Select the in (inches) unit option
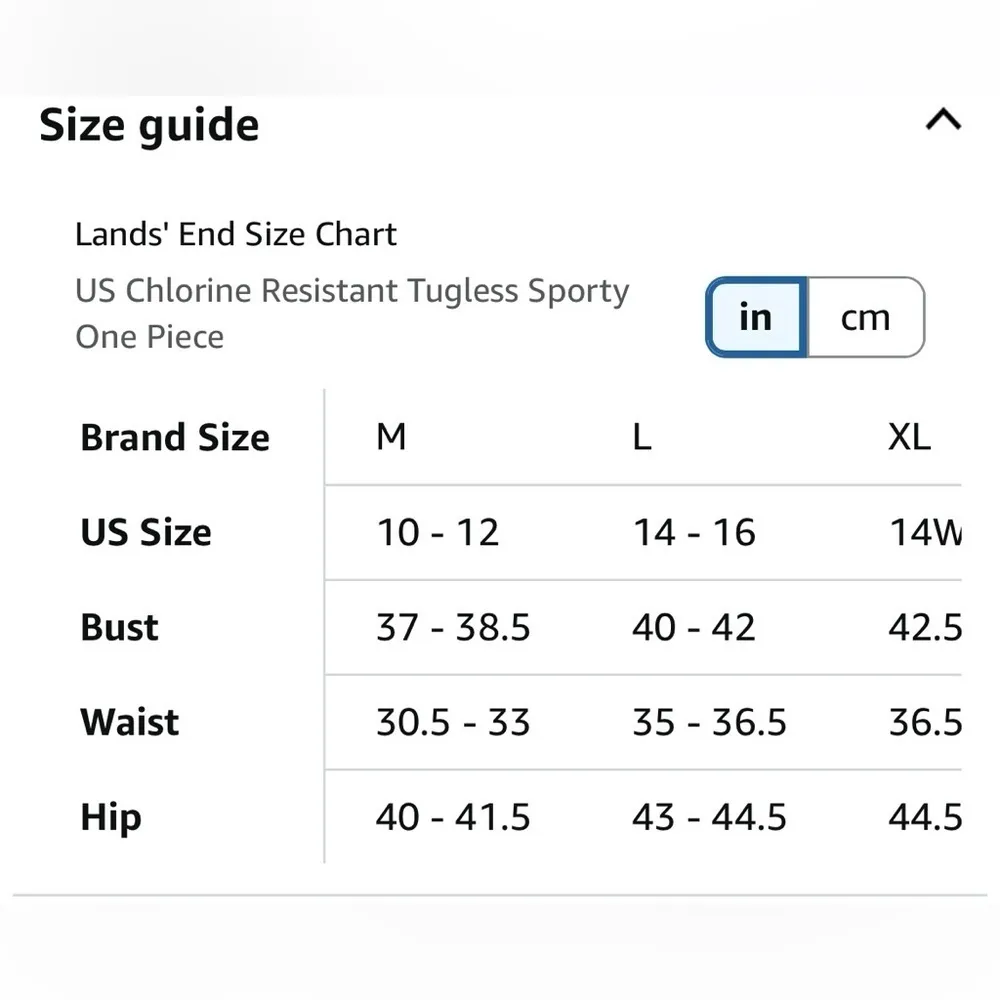 (756, 318)
